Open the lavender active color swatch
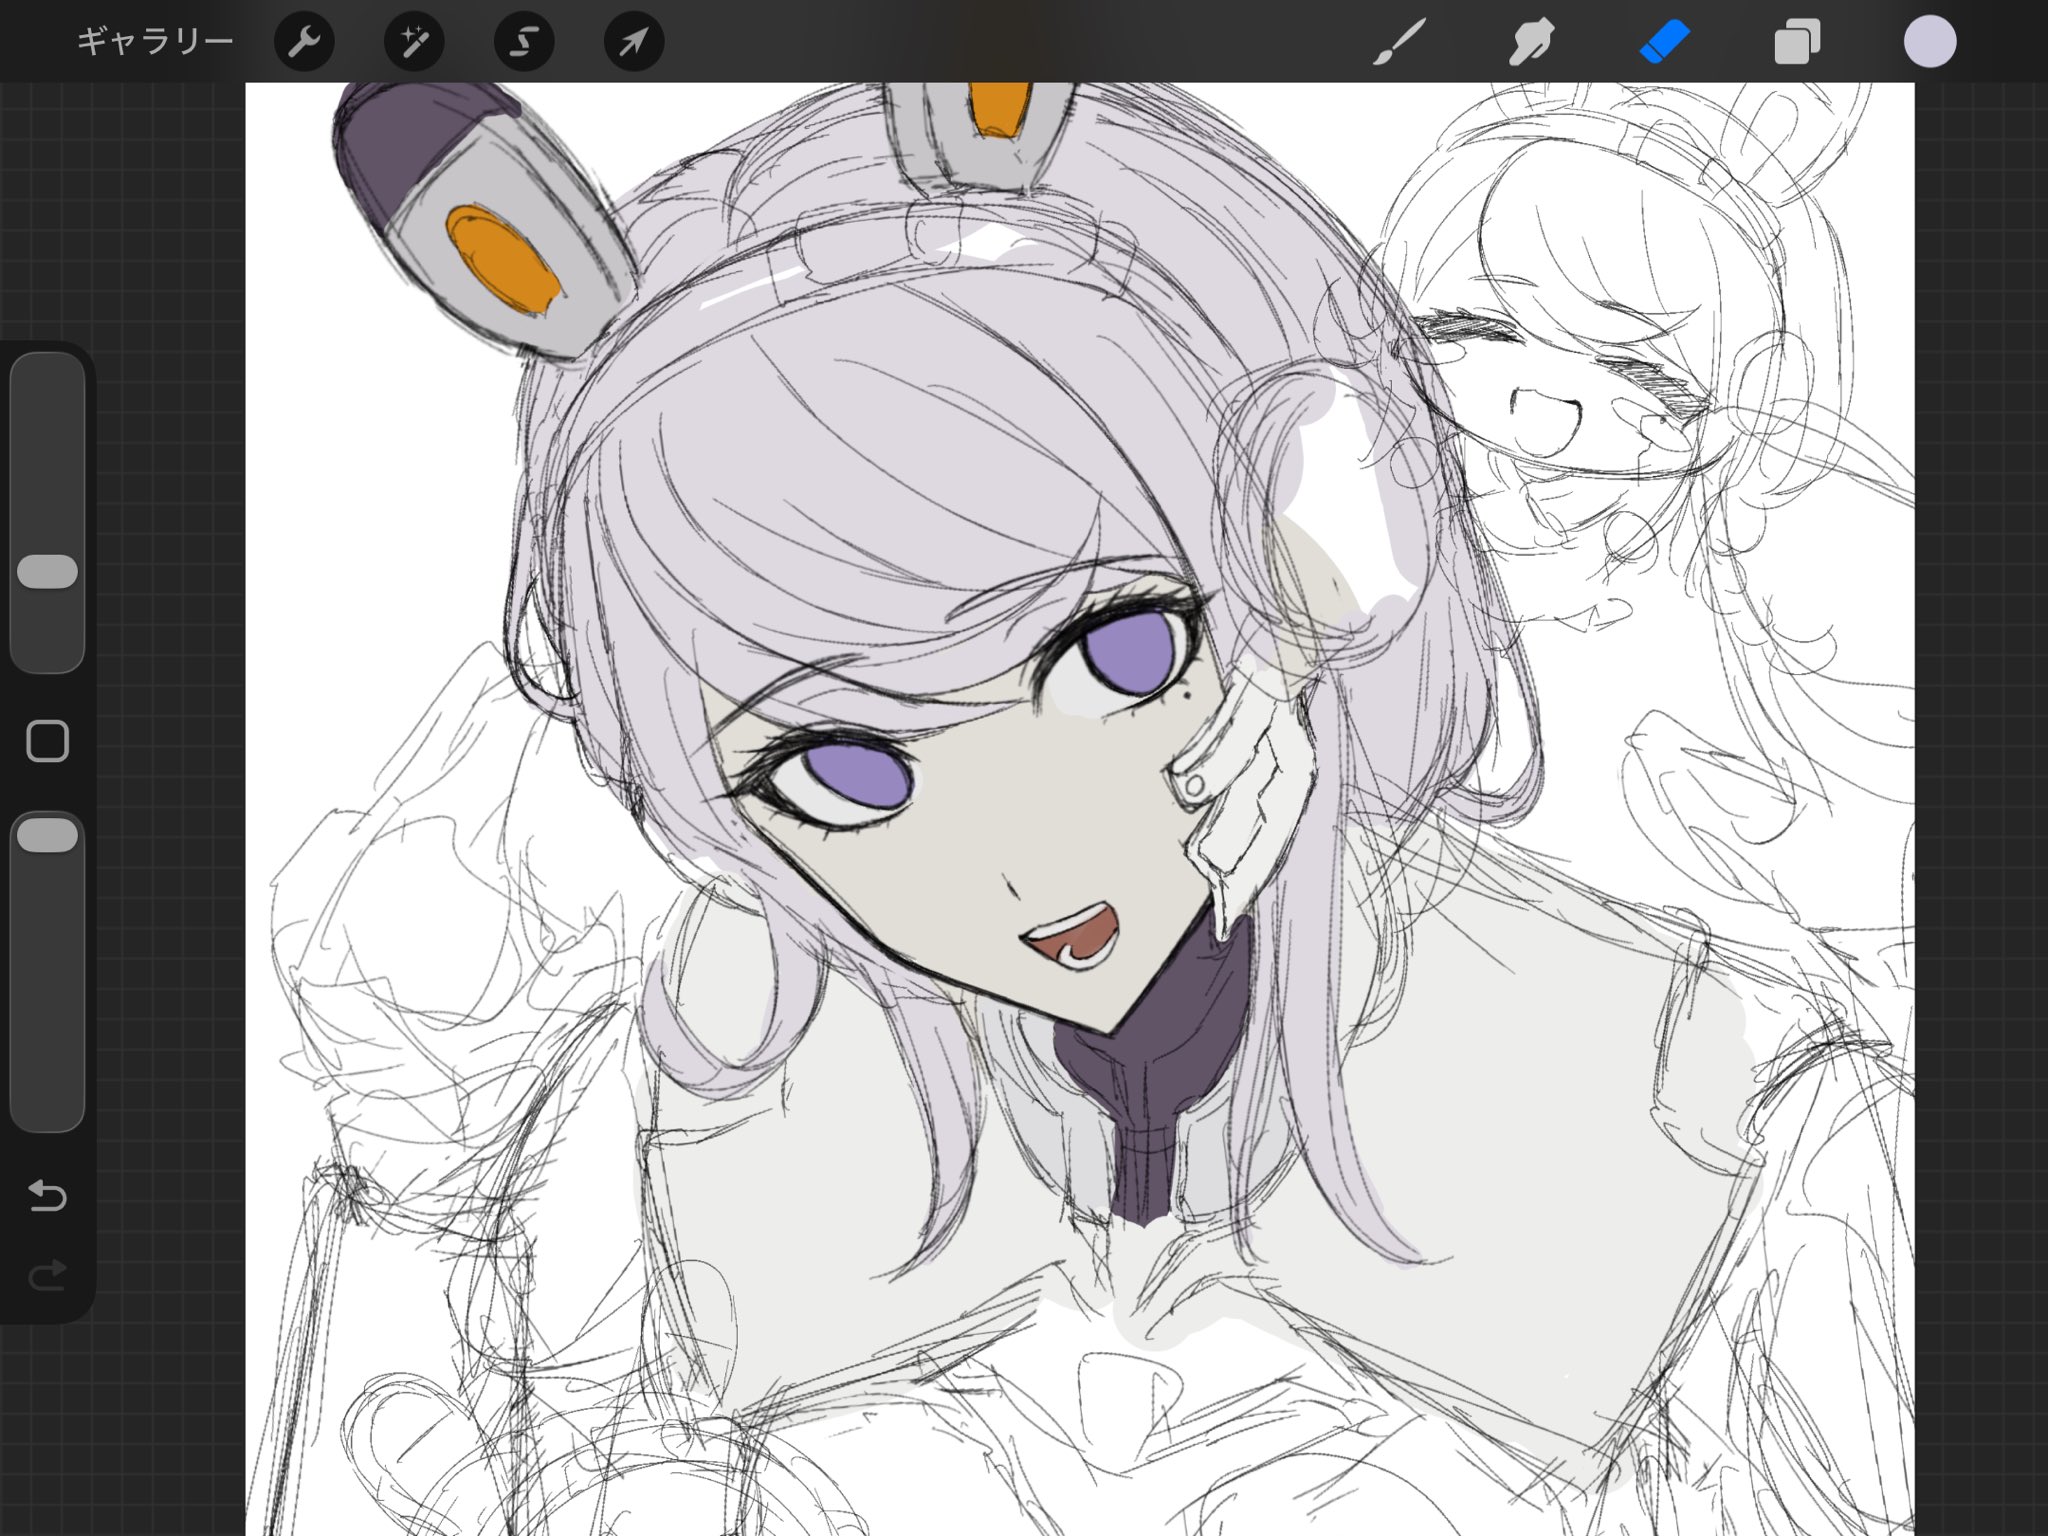This screenshot has width=2048, height=1536. pos(1929,42)
